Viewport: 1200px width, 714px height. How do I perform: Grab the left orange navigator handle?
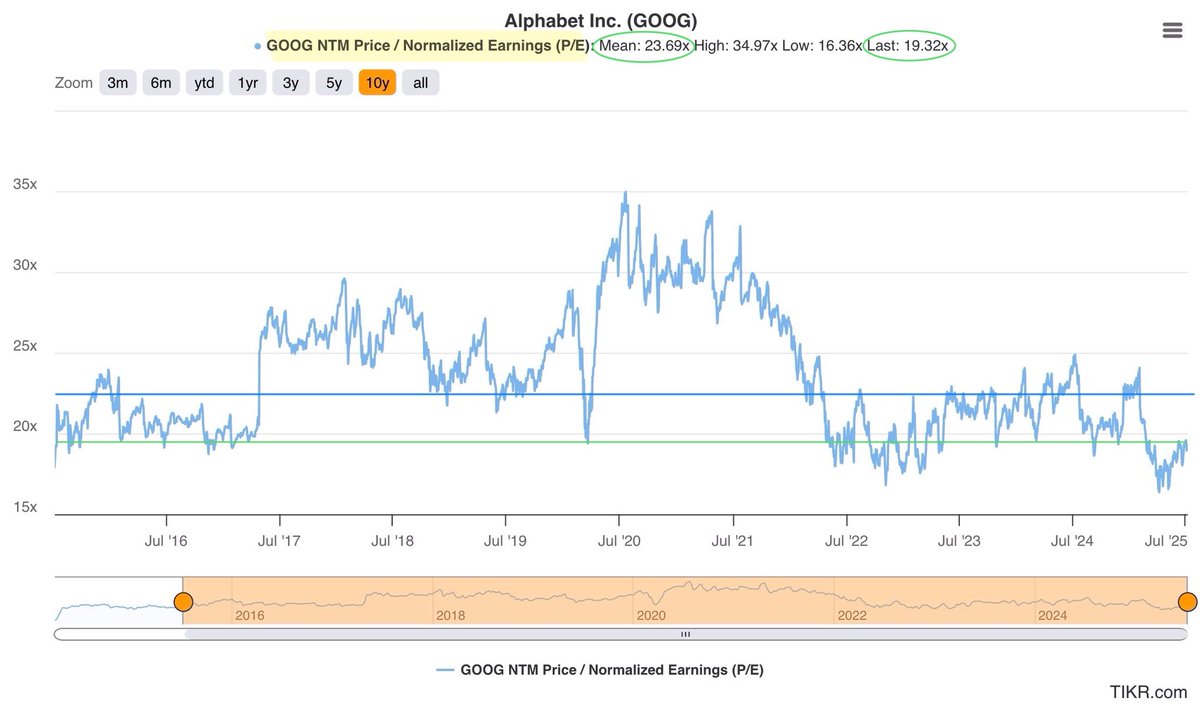pyautogui.click(x=183, y=602)
